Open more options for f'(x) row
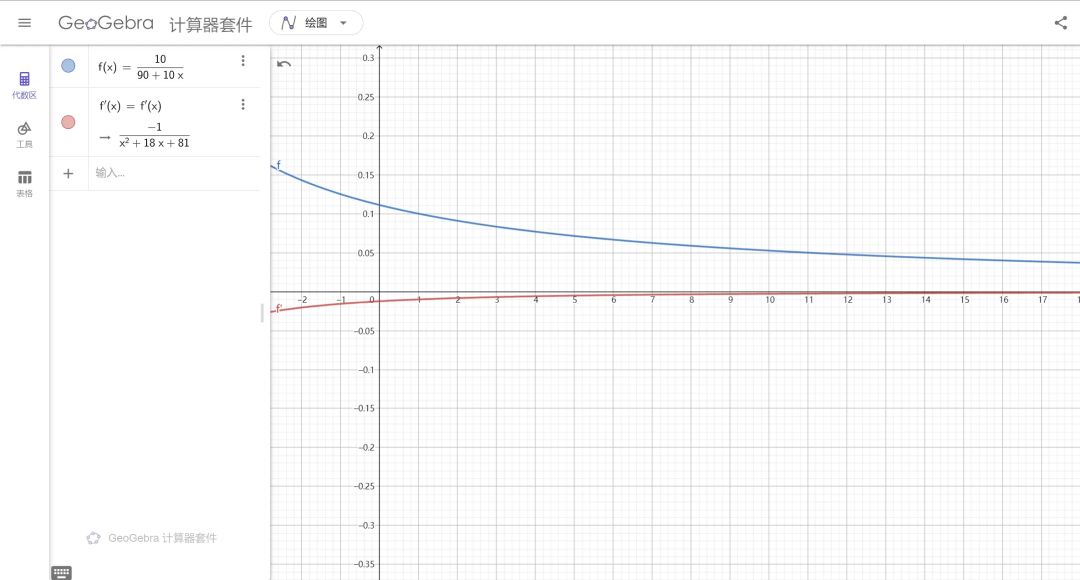The height and width of the screenshot is (580, 1080). tap(242, 104)
